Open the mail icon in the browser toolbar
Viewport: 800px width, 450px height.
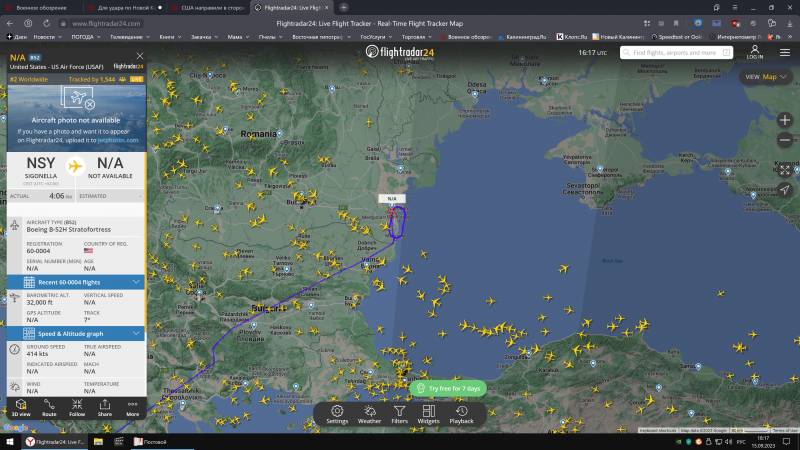point(716,23)
